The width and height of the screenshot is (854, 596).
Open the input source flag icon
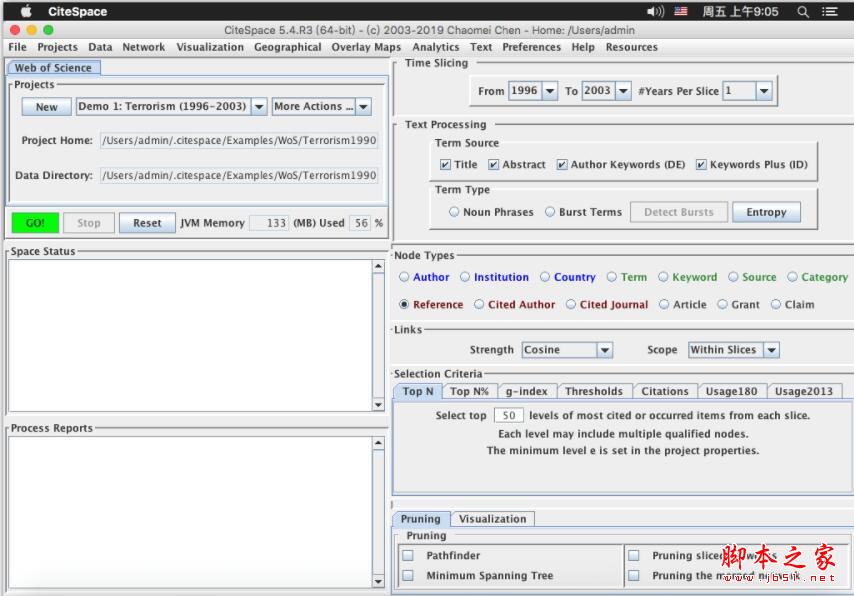[x=681, y=11]
